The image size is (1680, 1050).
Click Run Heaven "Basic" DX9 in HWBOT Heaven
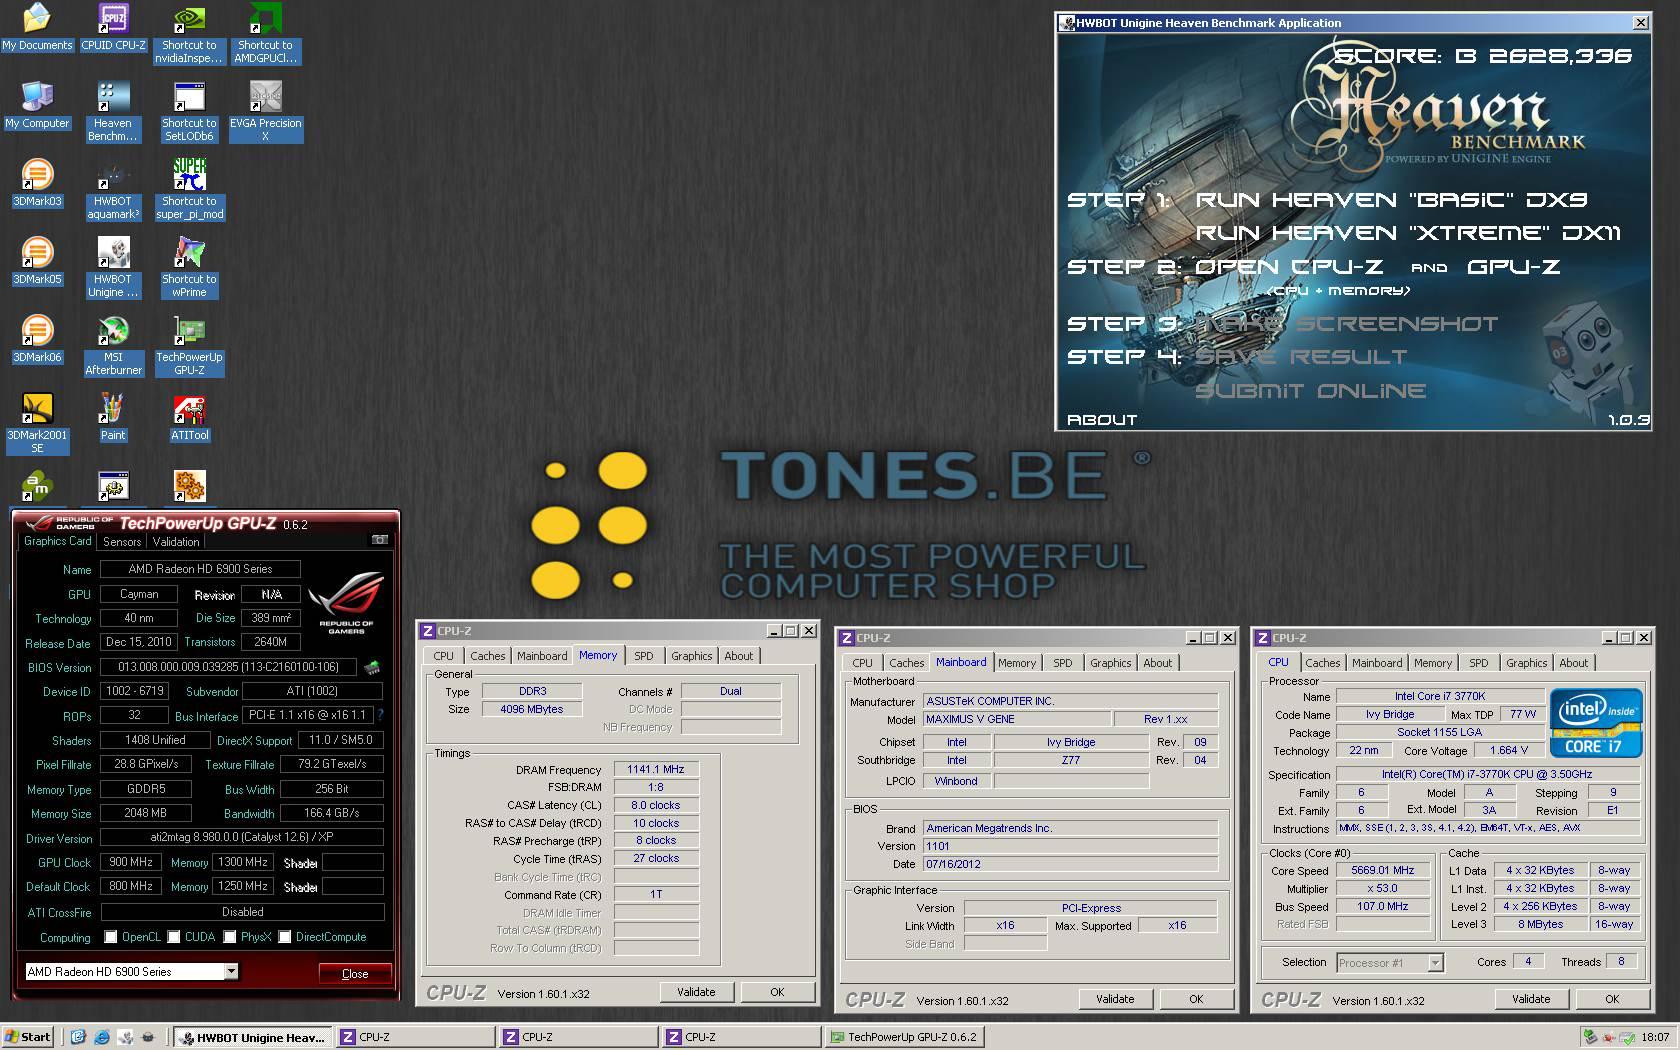pyautogui.click(x=1391, y=200)
